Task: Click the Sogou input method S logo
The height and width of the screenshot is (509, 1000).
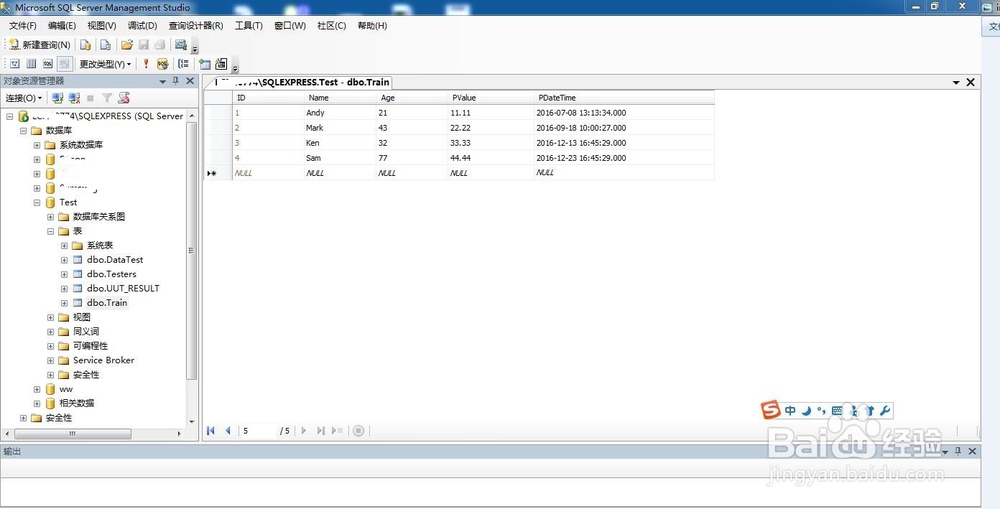Action: pos(770,410)
